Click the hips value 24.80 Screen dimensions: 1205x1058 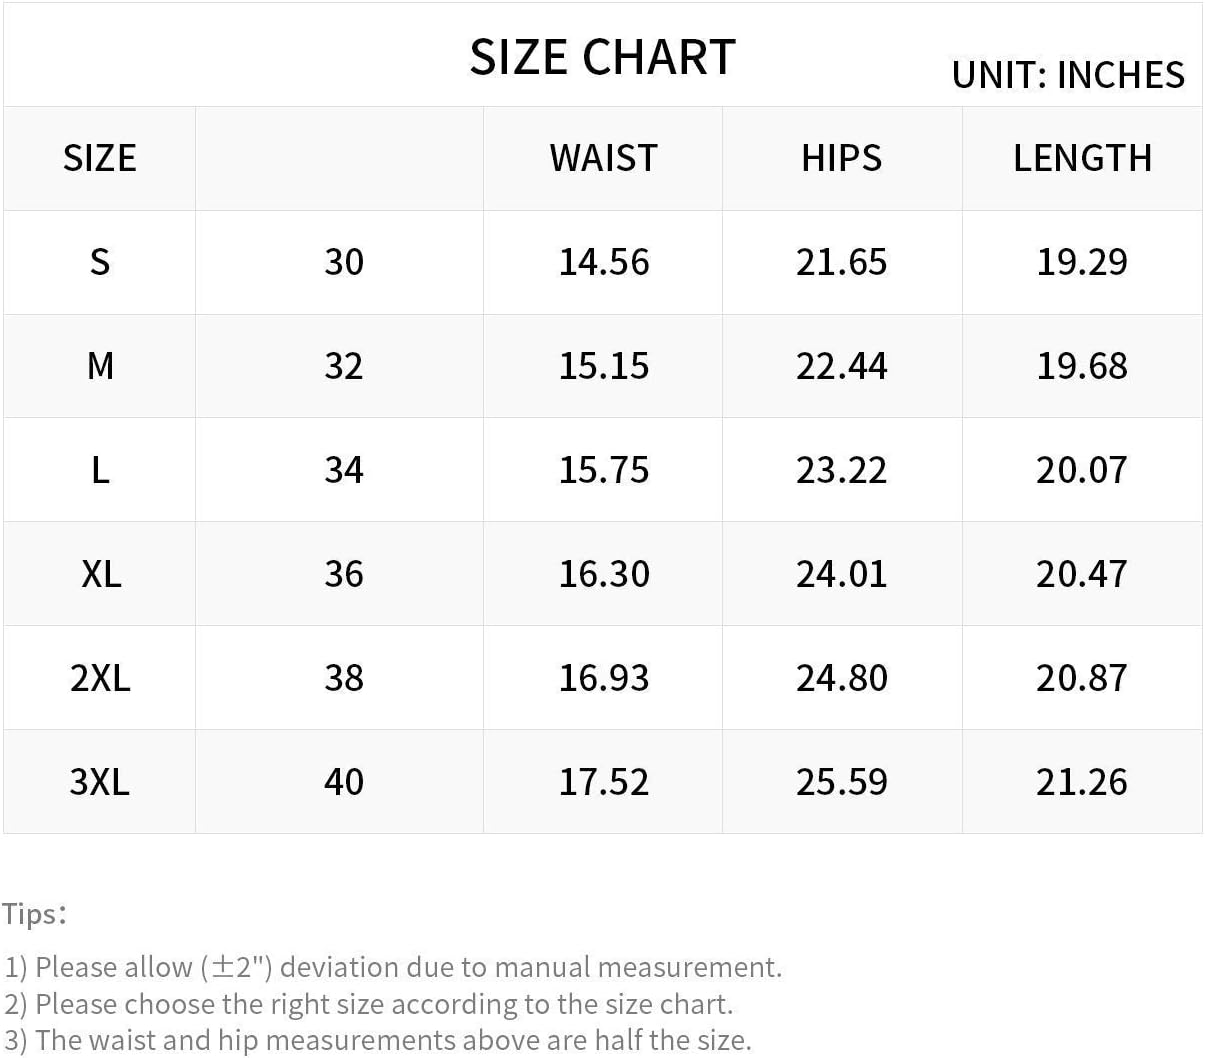(841, 678)
